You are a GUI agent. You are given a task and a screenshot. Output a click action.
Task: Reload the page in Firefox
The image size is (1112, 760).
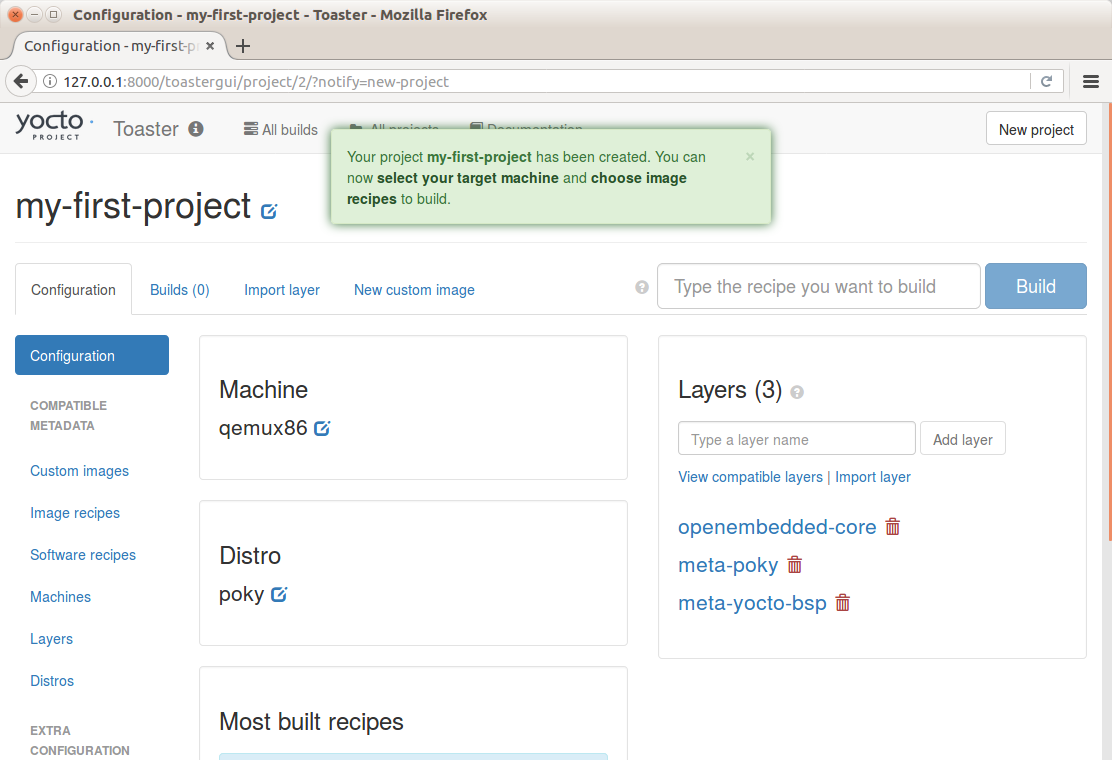(x=1046, y=82)
